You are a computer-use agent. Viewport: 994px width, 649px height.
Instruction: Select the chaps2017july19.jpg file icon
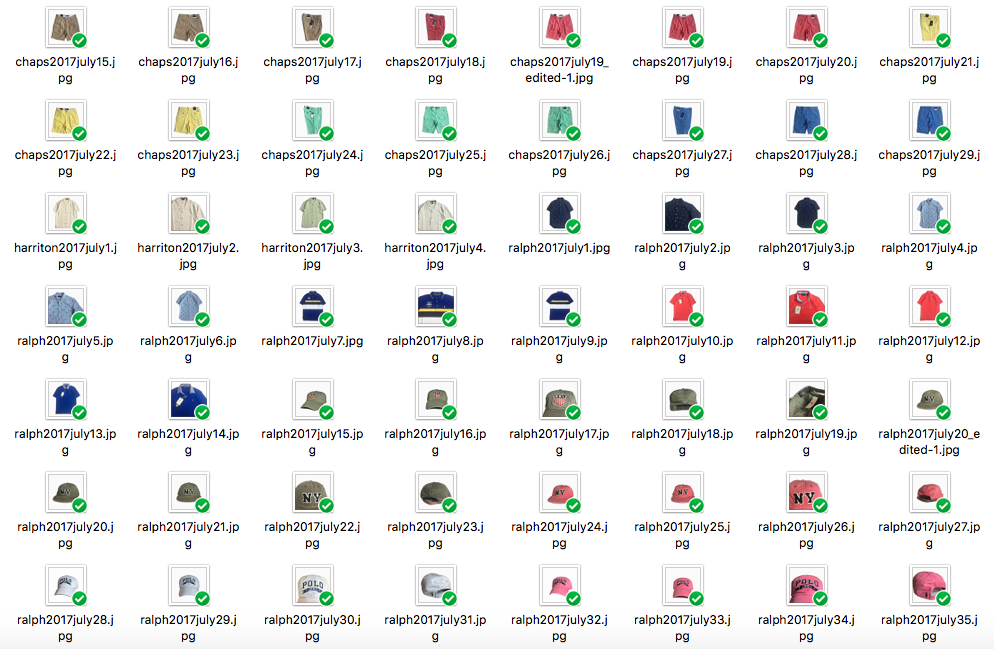click(682, 27)
